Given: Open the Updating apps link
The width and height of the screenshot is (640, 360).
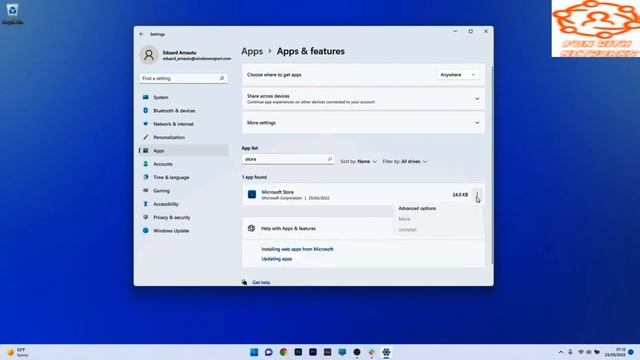Looking at the screenshot, I should 277,259.
